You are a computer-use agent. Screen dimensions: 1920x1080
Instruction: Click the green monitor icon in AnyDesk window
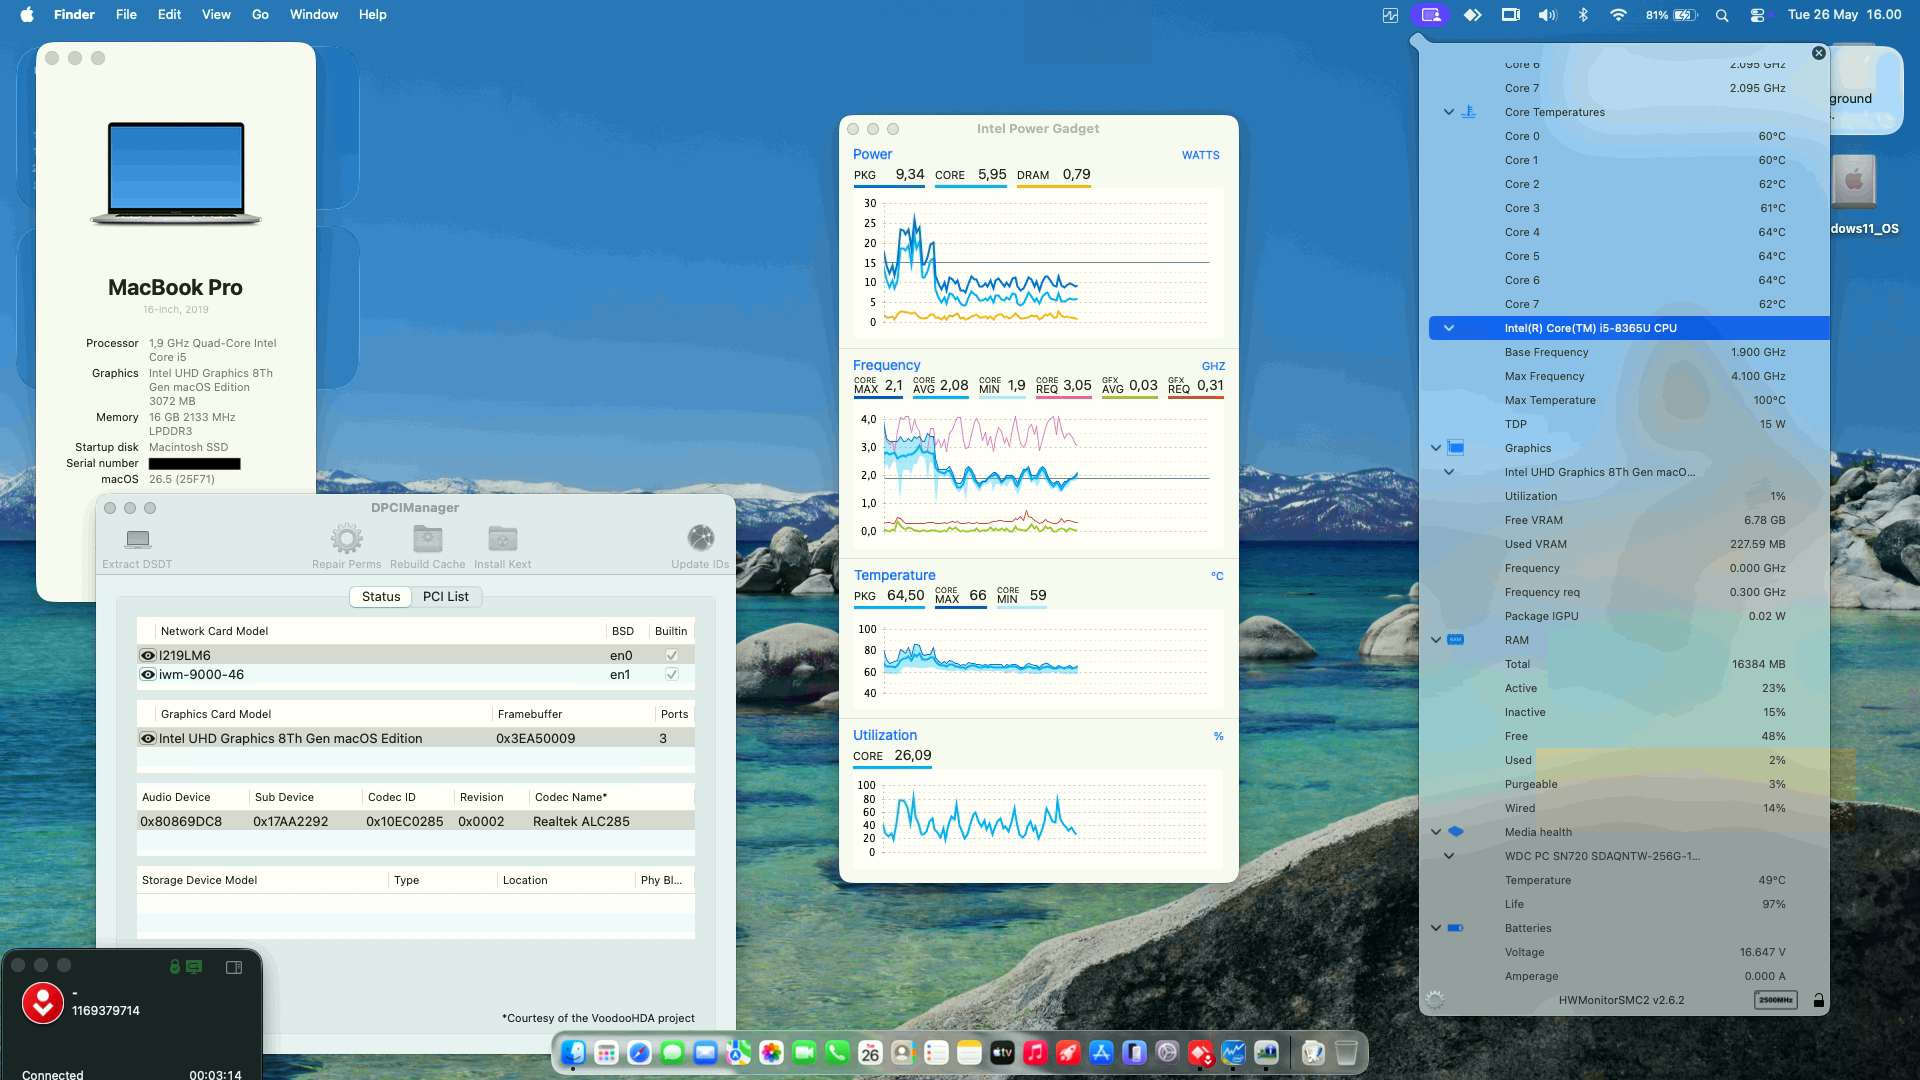(194, 967)
